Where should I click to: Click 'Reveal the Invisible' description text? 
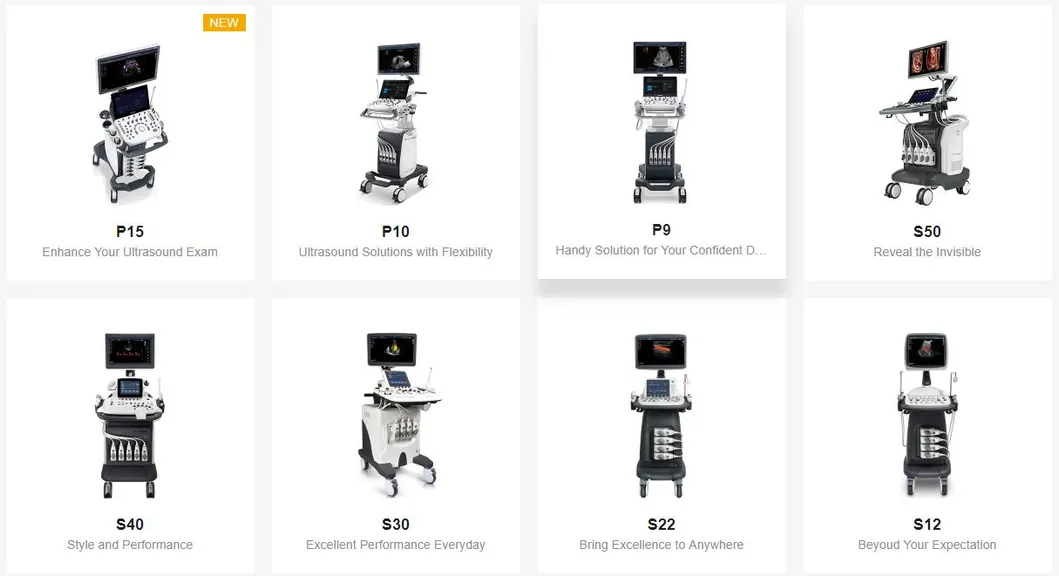(x=927, y=252)
